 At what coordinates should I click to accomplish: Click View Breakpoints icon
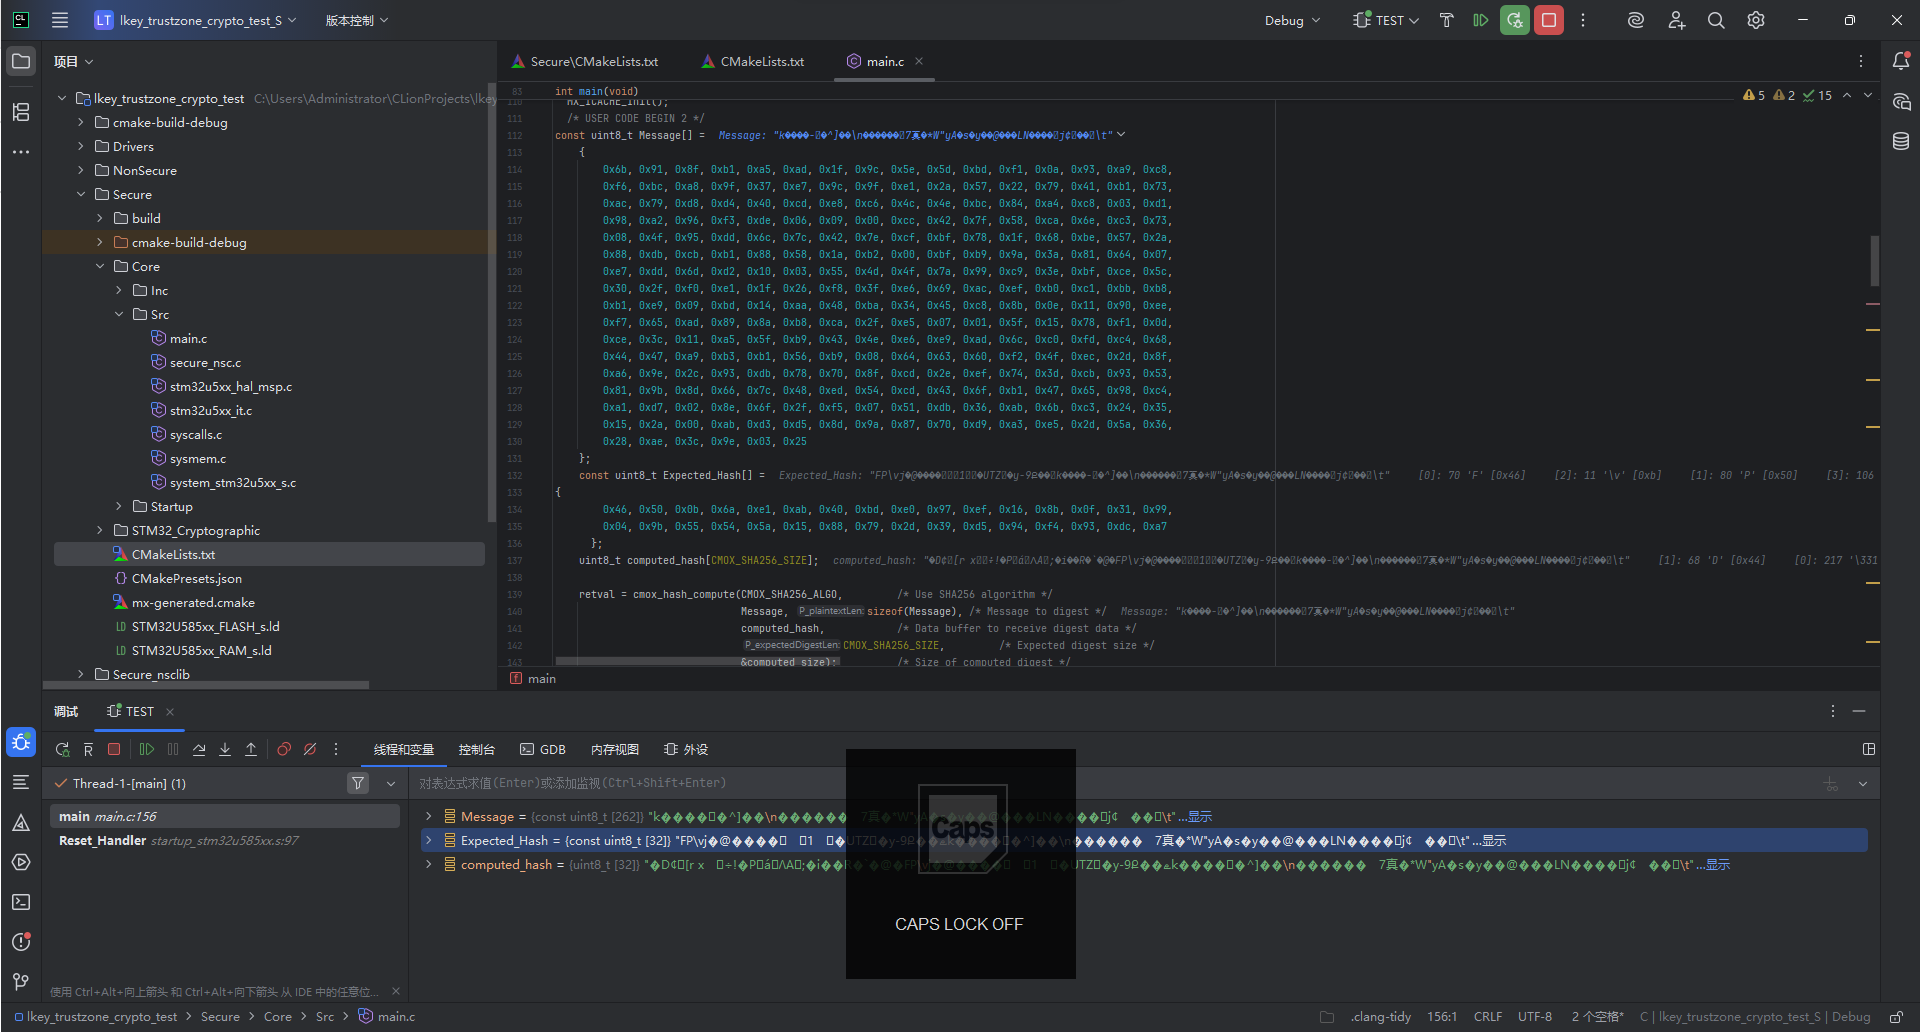(284, 749)
